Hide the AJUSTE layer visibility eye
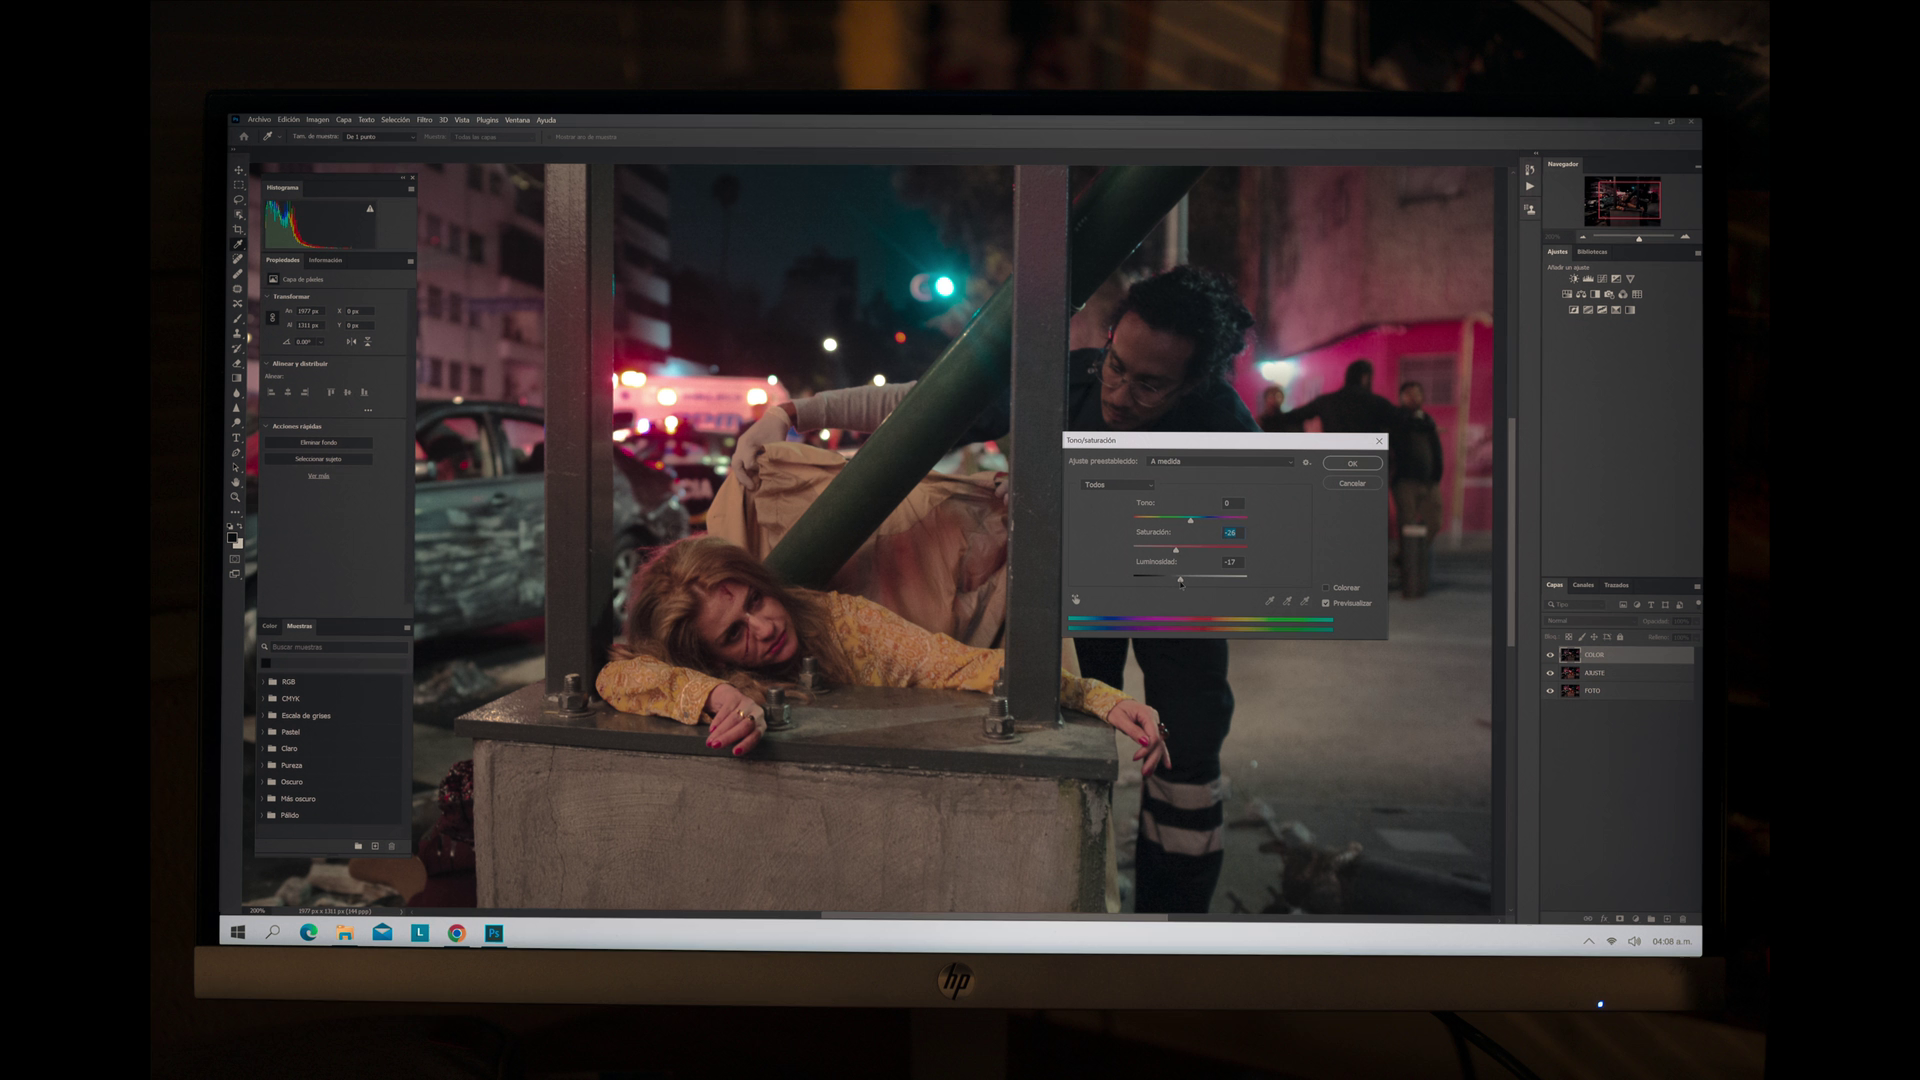This screenshot has height=1080, width=1920. pos(1550,673)
